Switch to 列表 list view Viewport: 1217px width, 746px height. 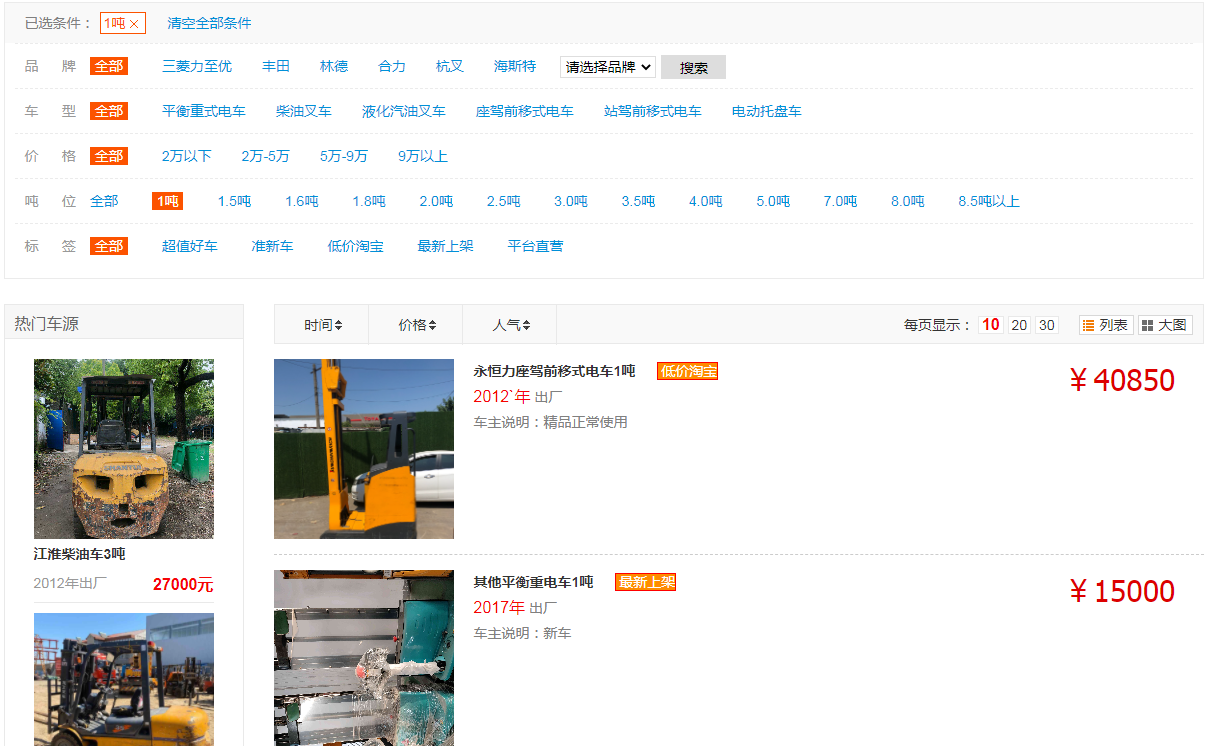[x=1106, y=325]
